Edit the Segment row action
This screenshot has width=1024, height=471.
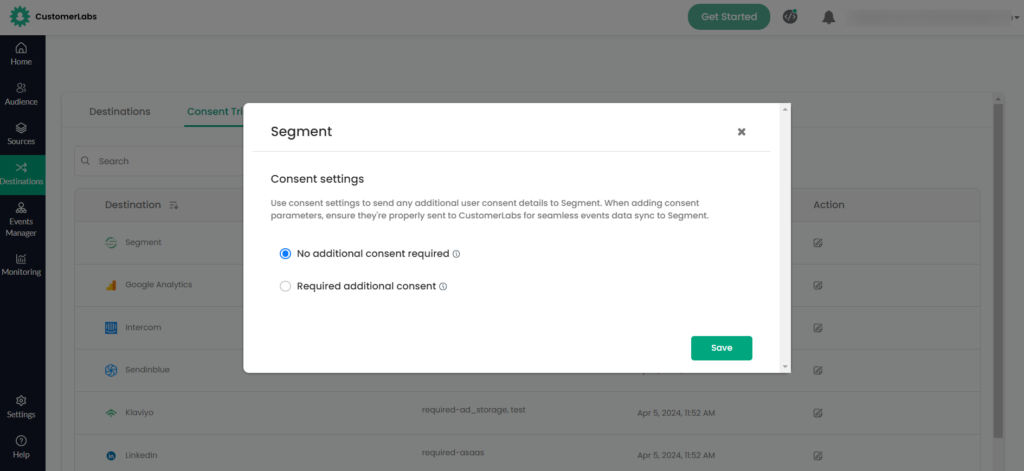coord(818,243)
